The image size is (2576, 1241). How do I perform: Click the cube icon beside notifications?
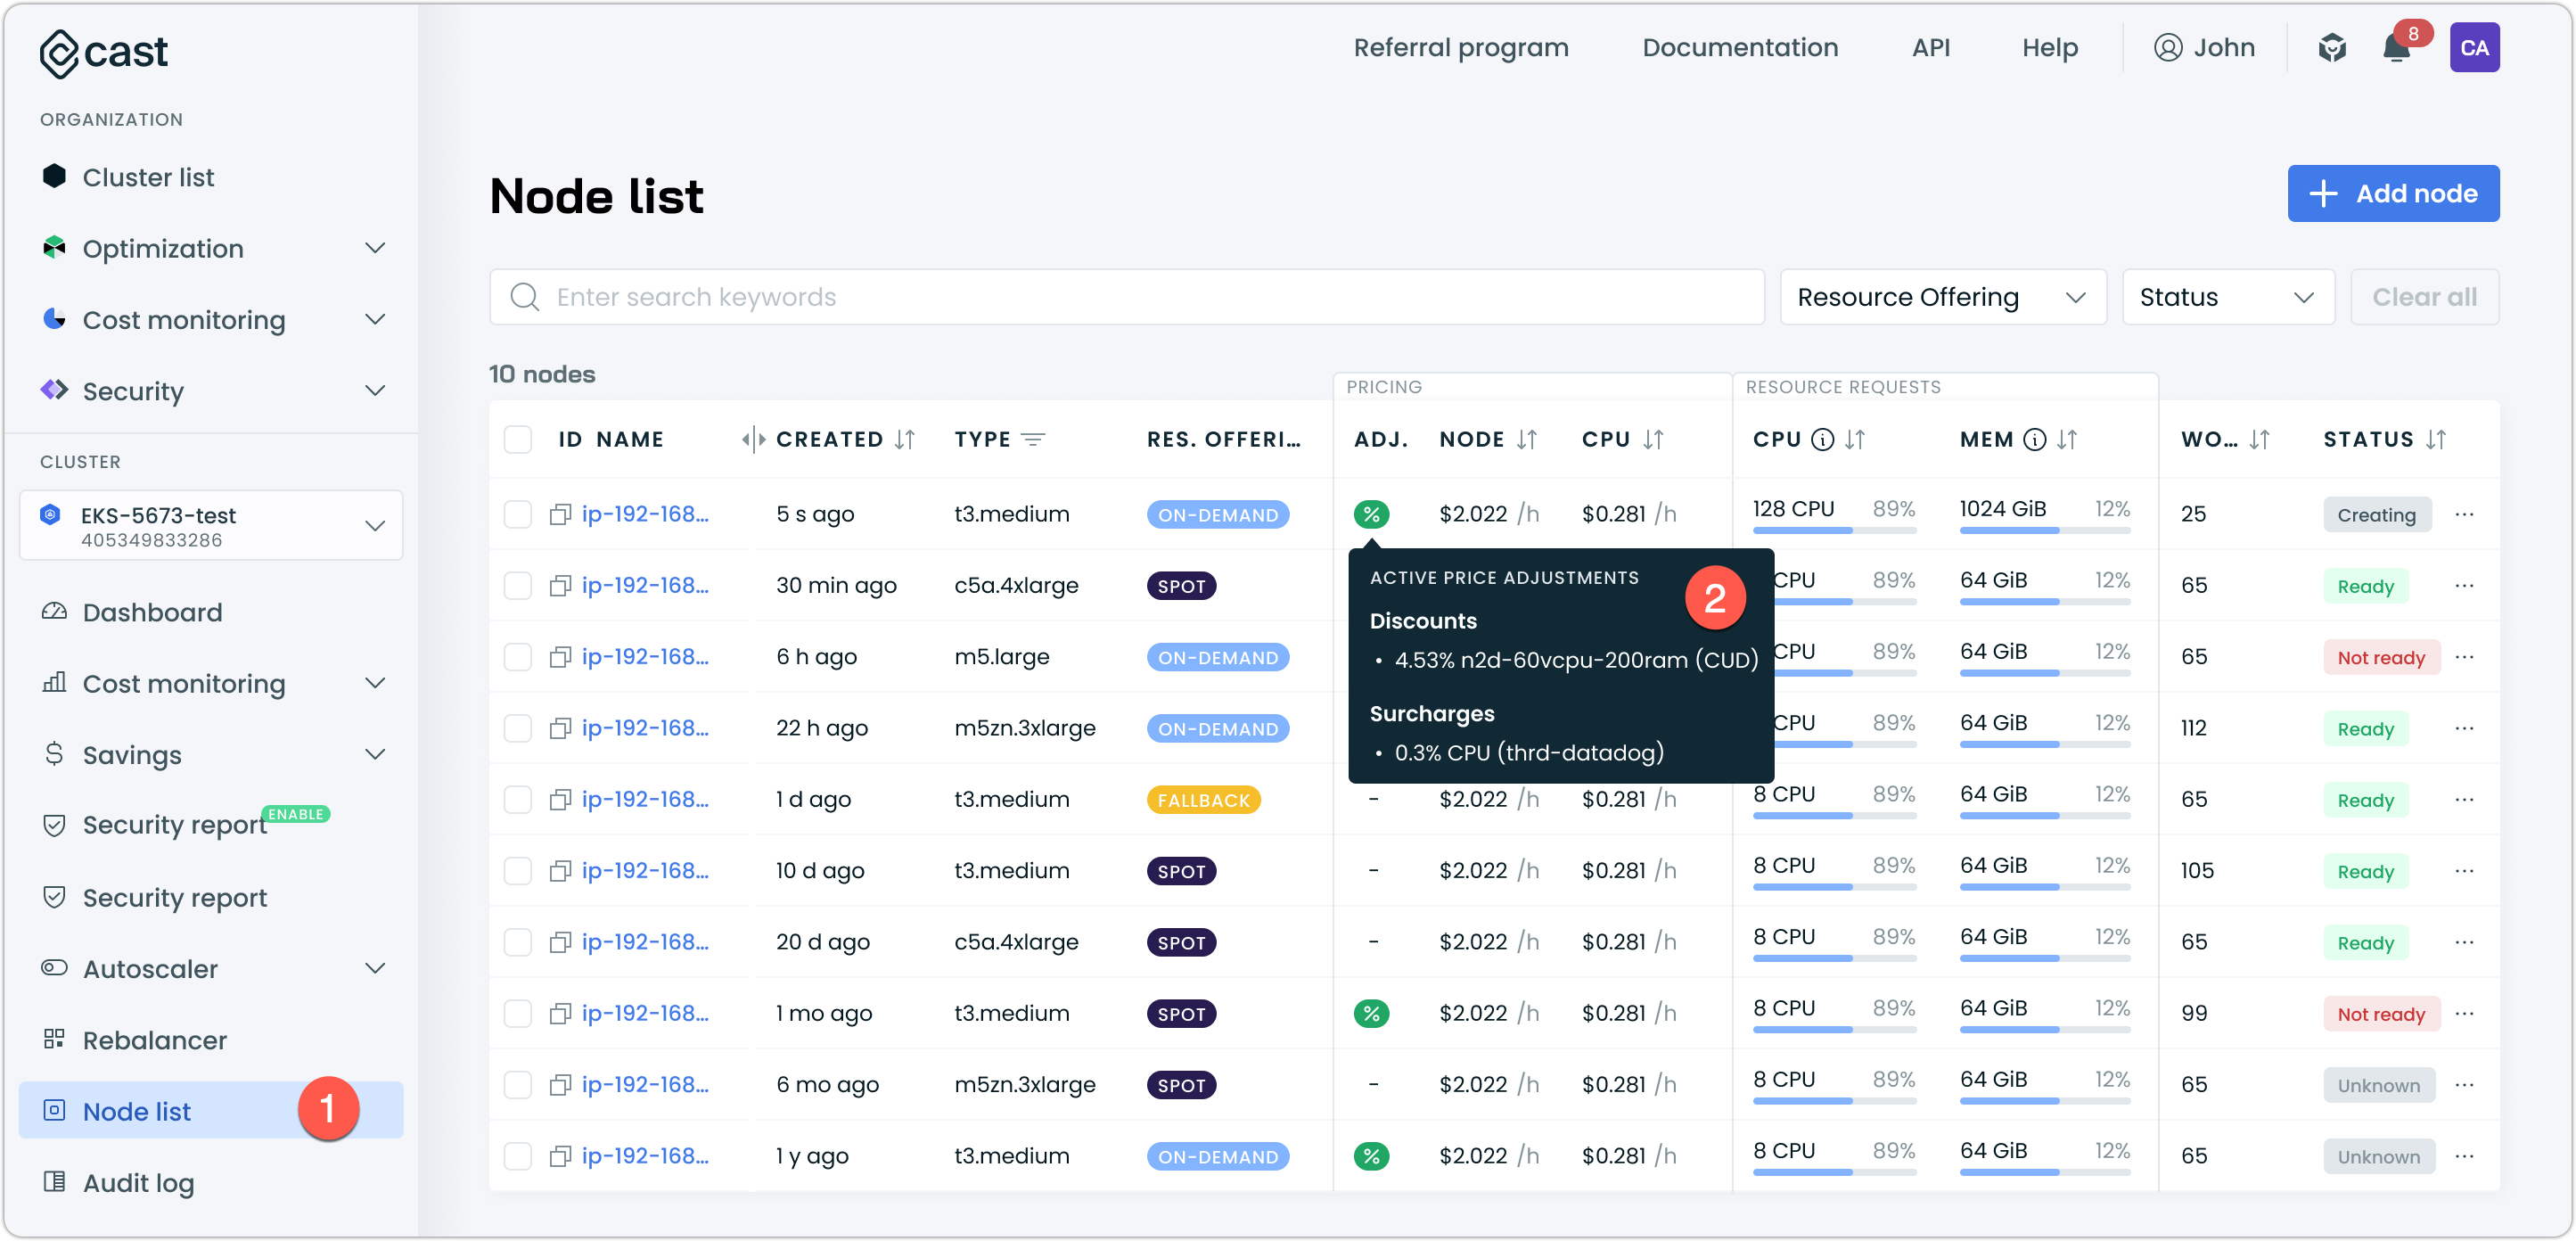coord(2332,48)
